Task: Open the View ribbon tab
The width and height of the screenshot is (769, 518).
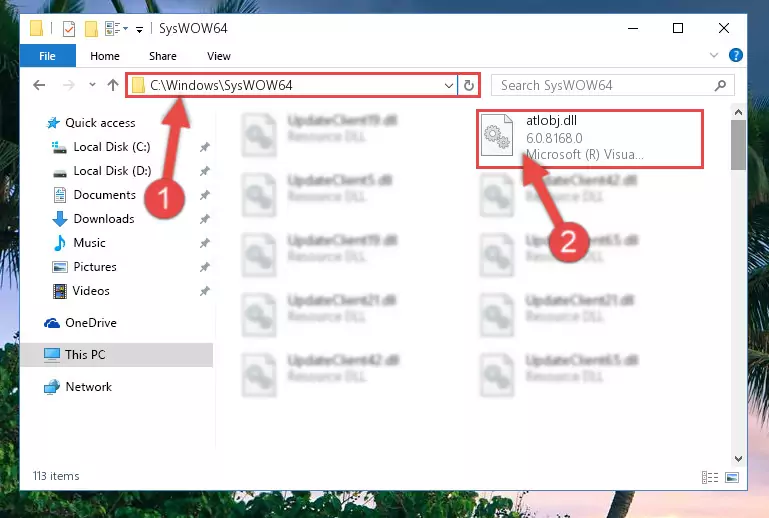Action: 219,56
